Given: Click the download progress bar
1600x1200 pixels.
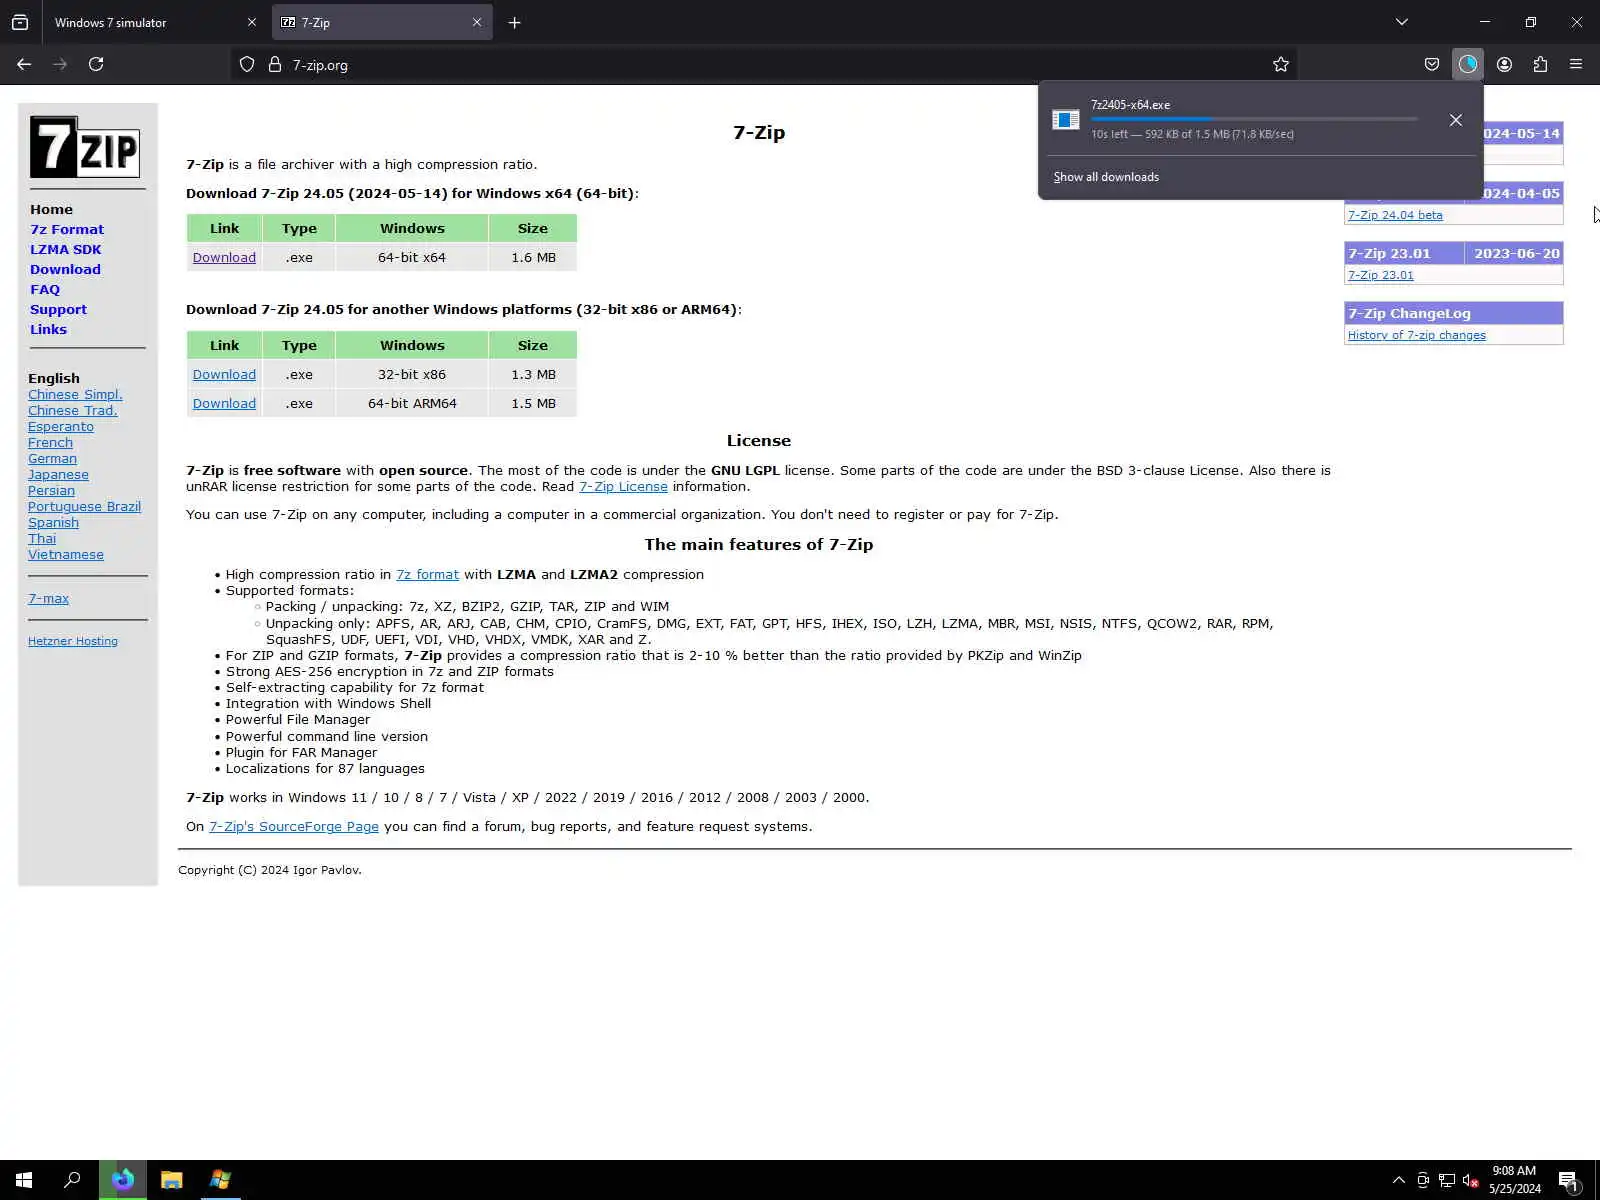Looking at the screenshot, I should [1254, 119].
